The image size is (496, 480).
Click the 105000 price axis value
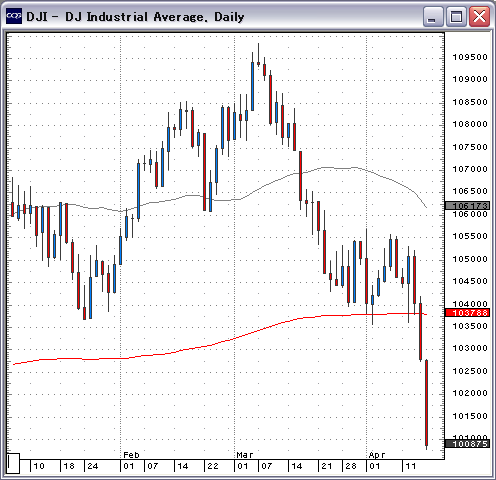pos(470,259)
